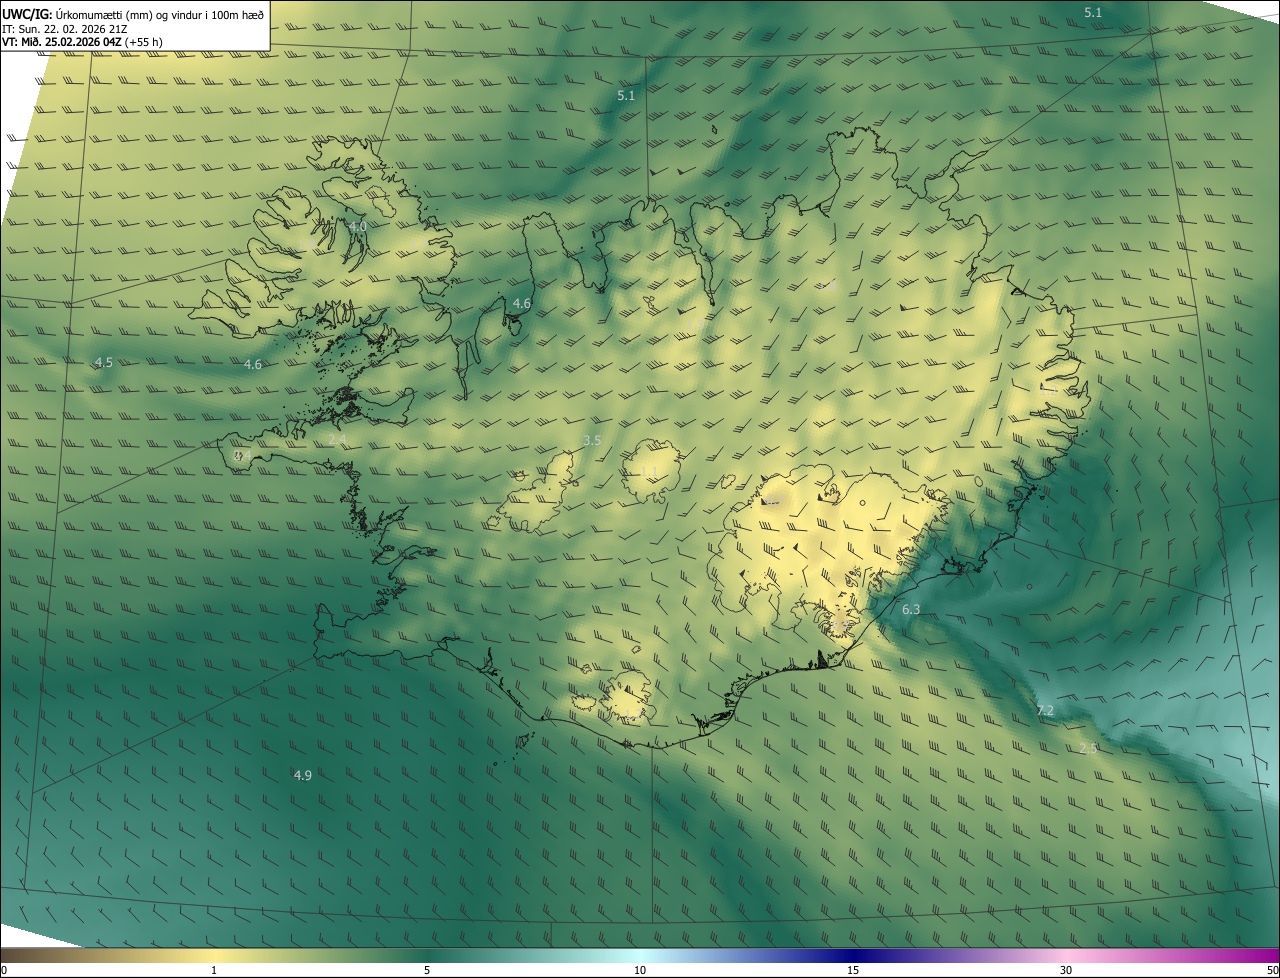
Task: Click the 2.5 value below the 7.2 label
Action: coord(1088,748)
